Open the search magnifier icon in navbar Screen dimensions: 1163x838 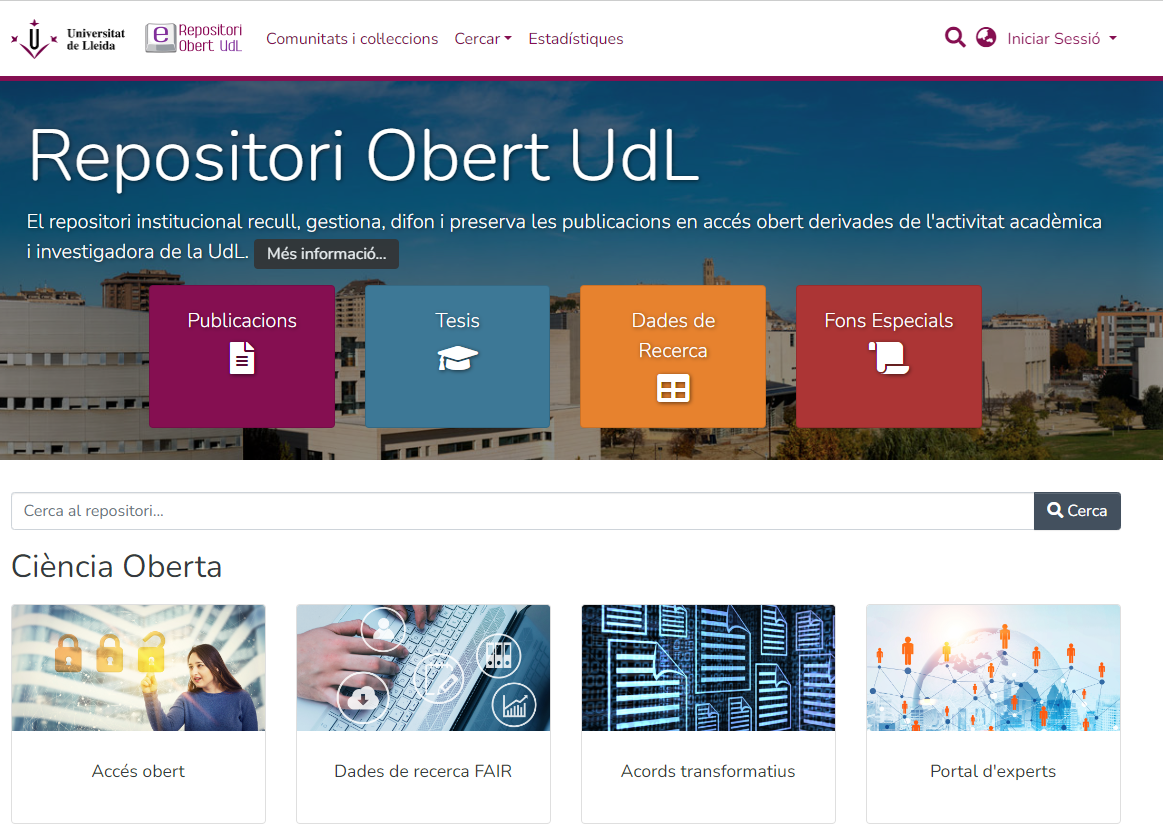(954, 37)
